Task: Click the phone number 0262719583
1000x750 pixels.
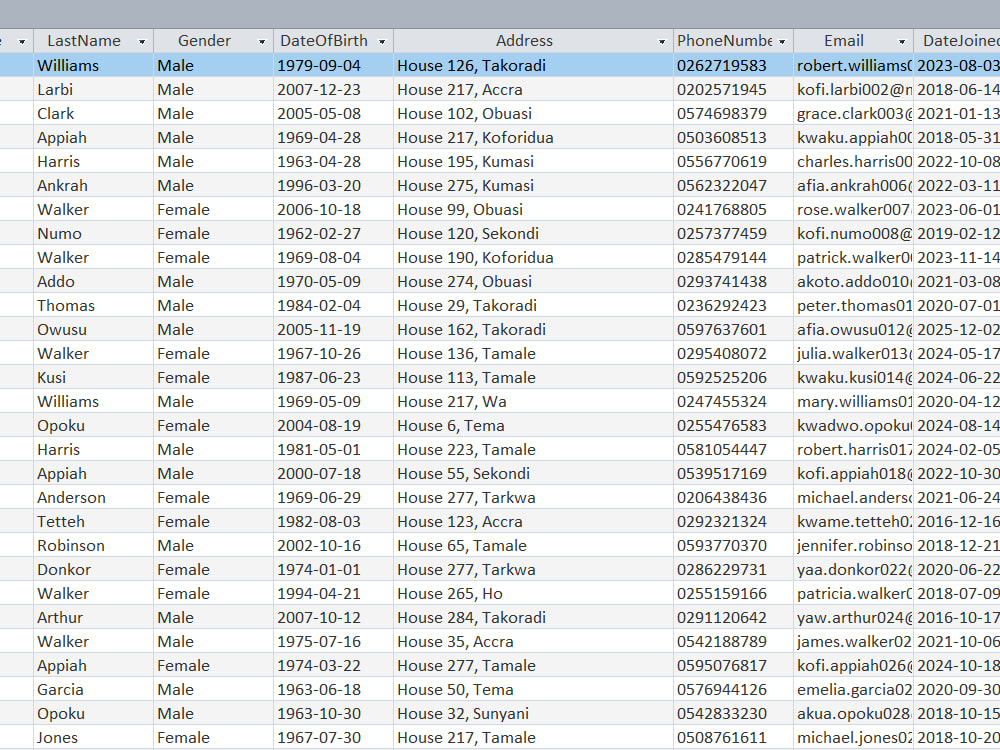Action: (733, 66)
